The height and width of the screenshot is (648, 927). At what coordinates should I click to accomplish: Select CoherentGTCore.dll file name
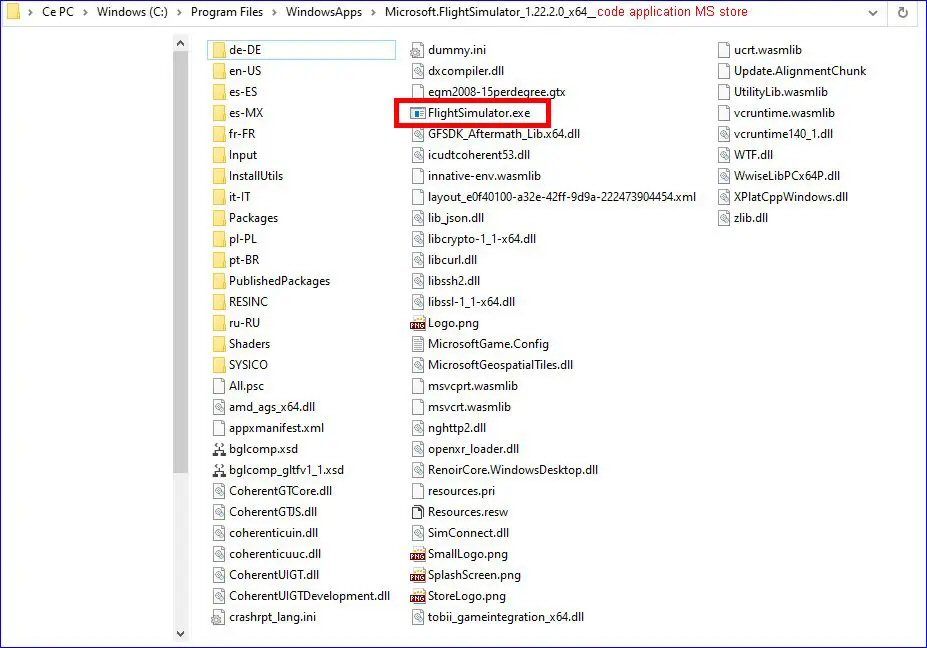point(280,491)
